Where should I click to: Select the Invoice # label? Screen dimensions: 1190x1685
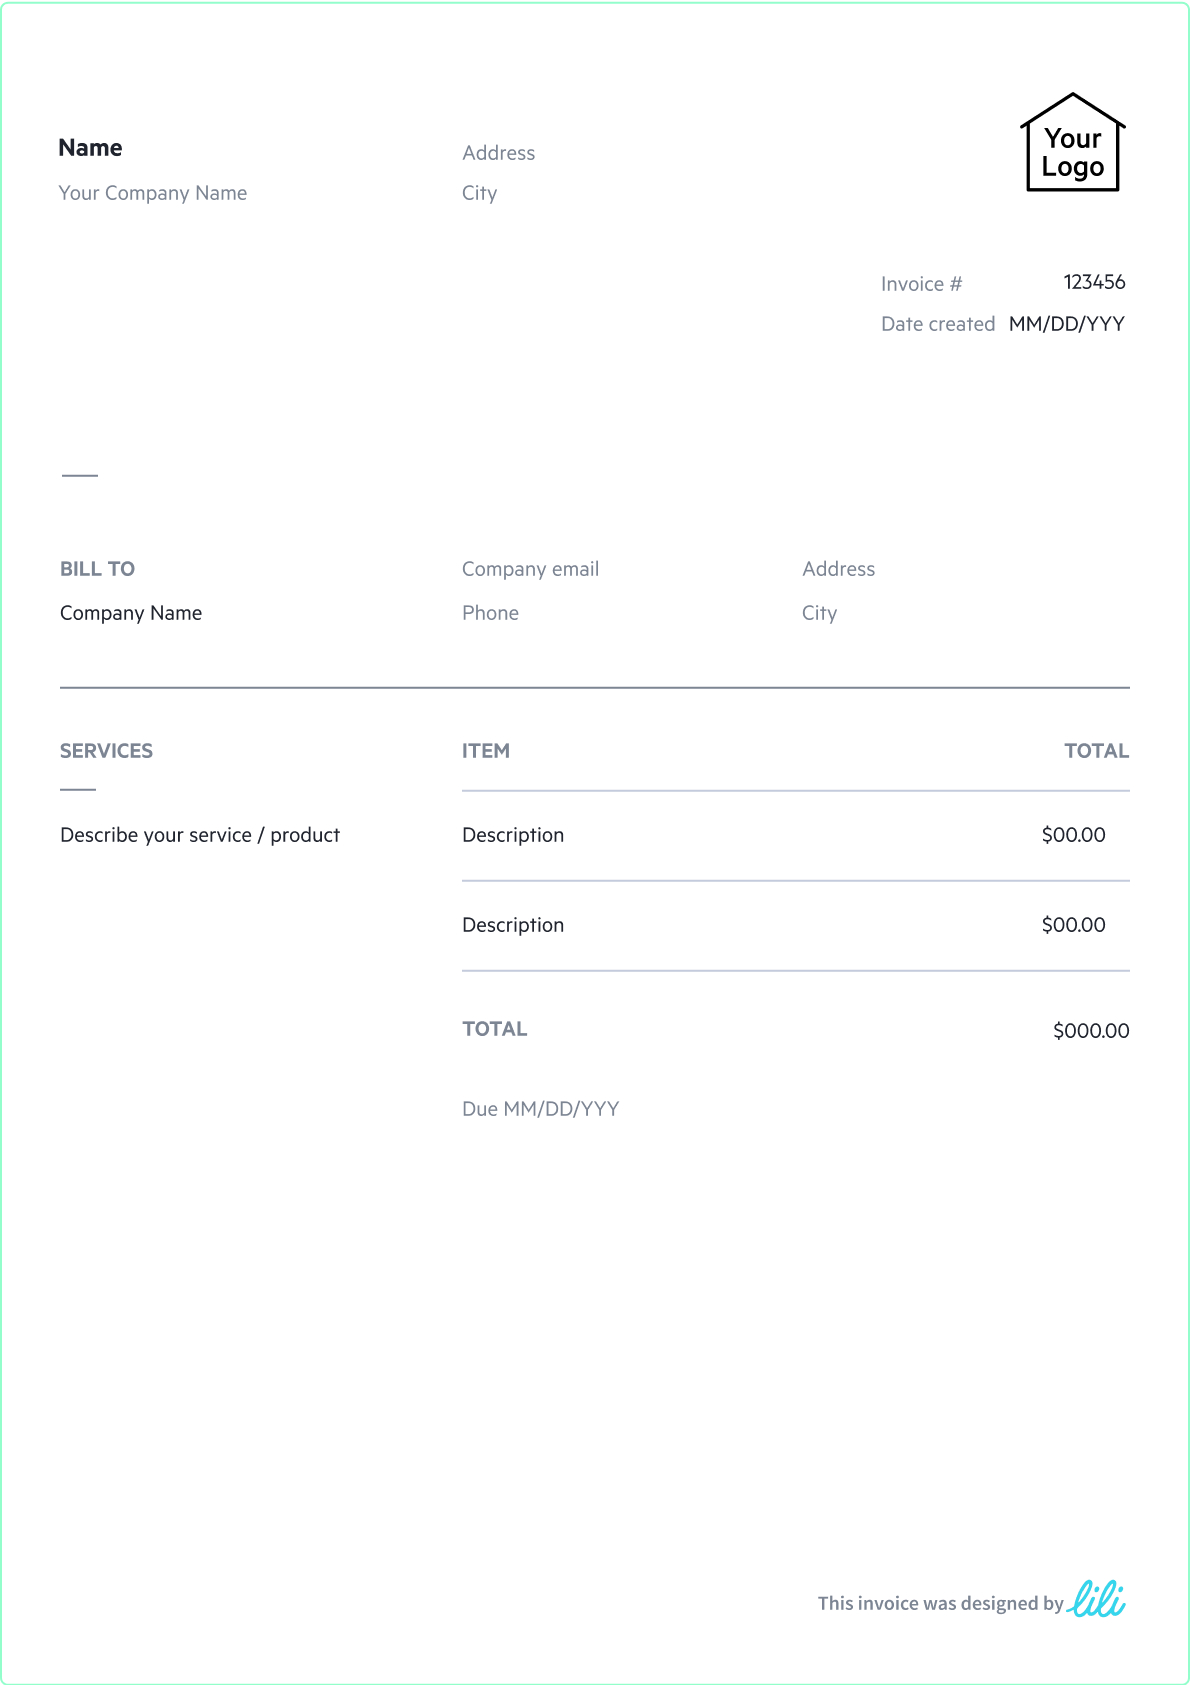[921, 284]
